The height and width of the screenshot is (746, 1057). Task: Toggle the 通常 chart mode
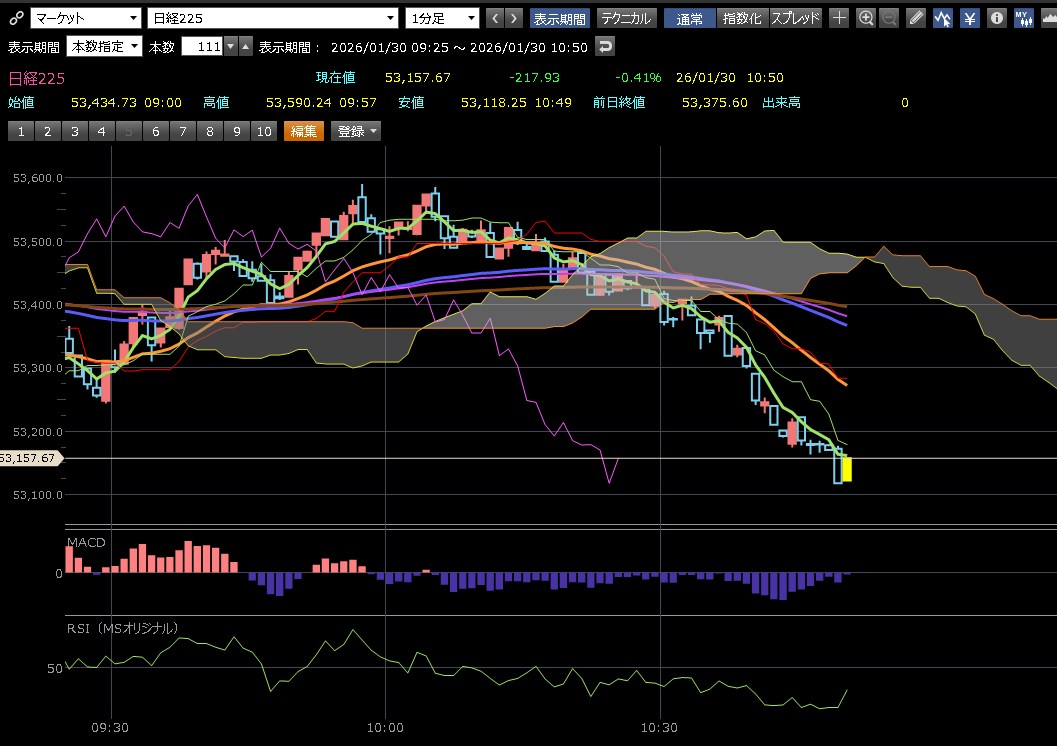[688, 18]
